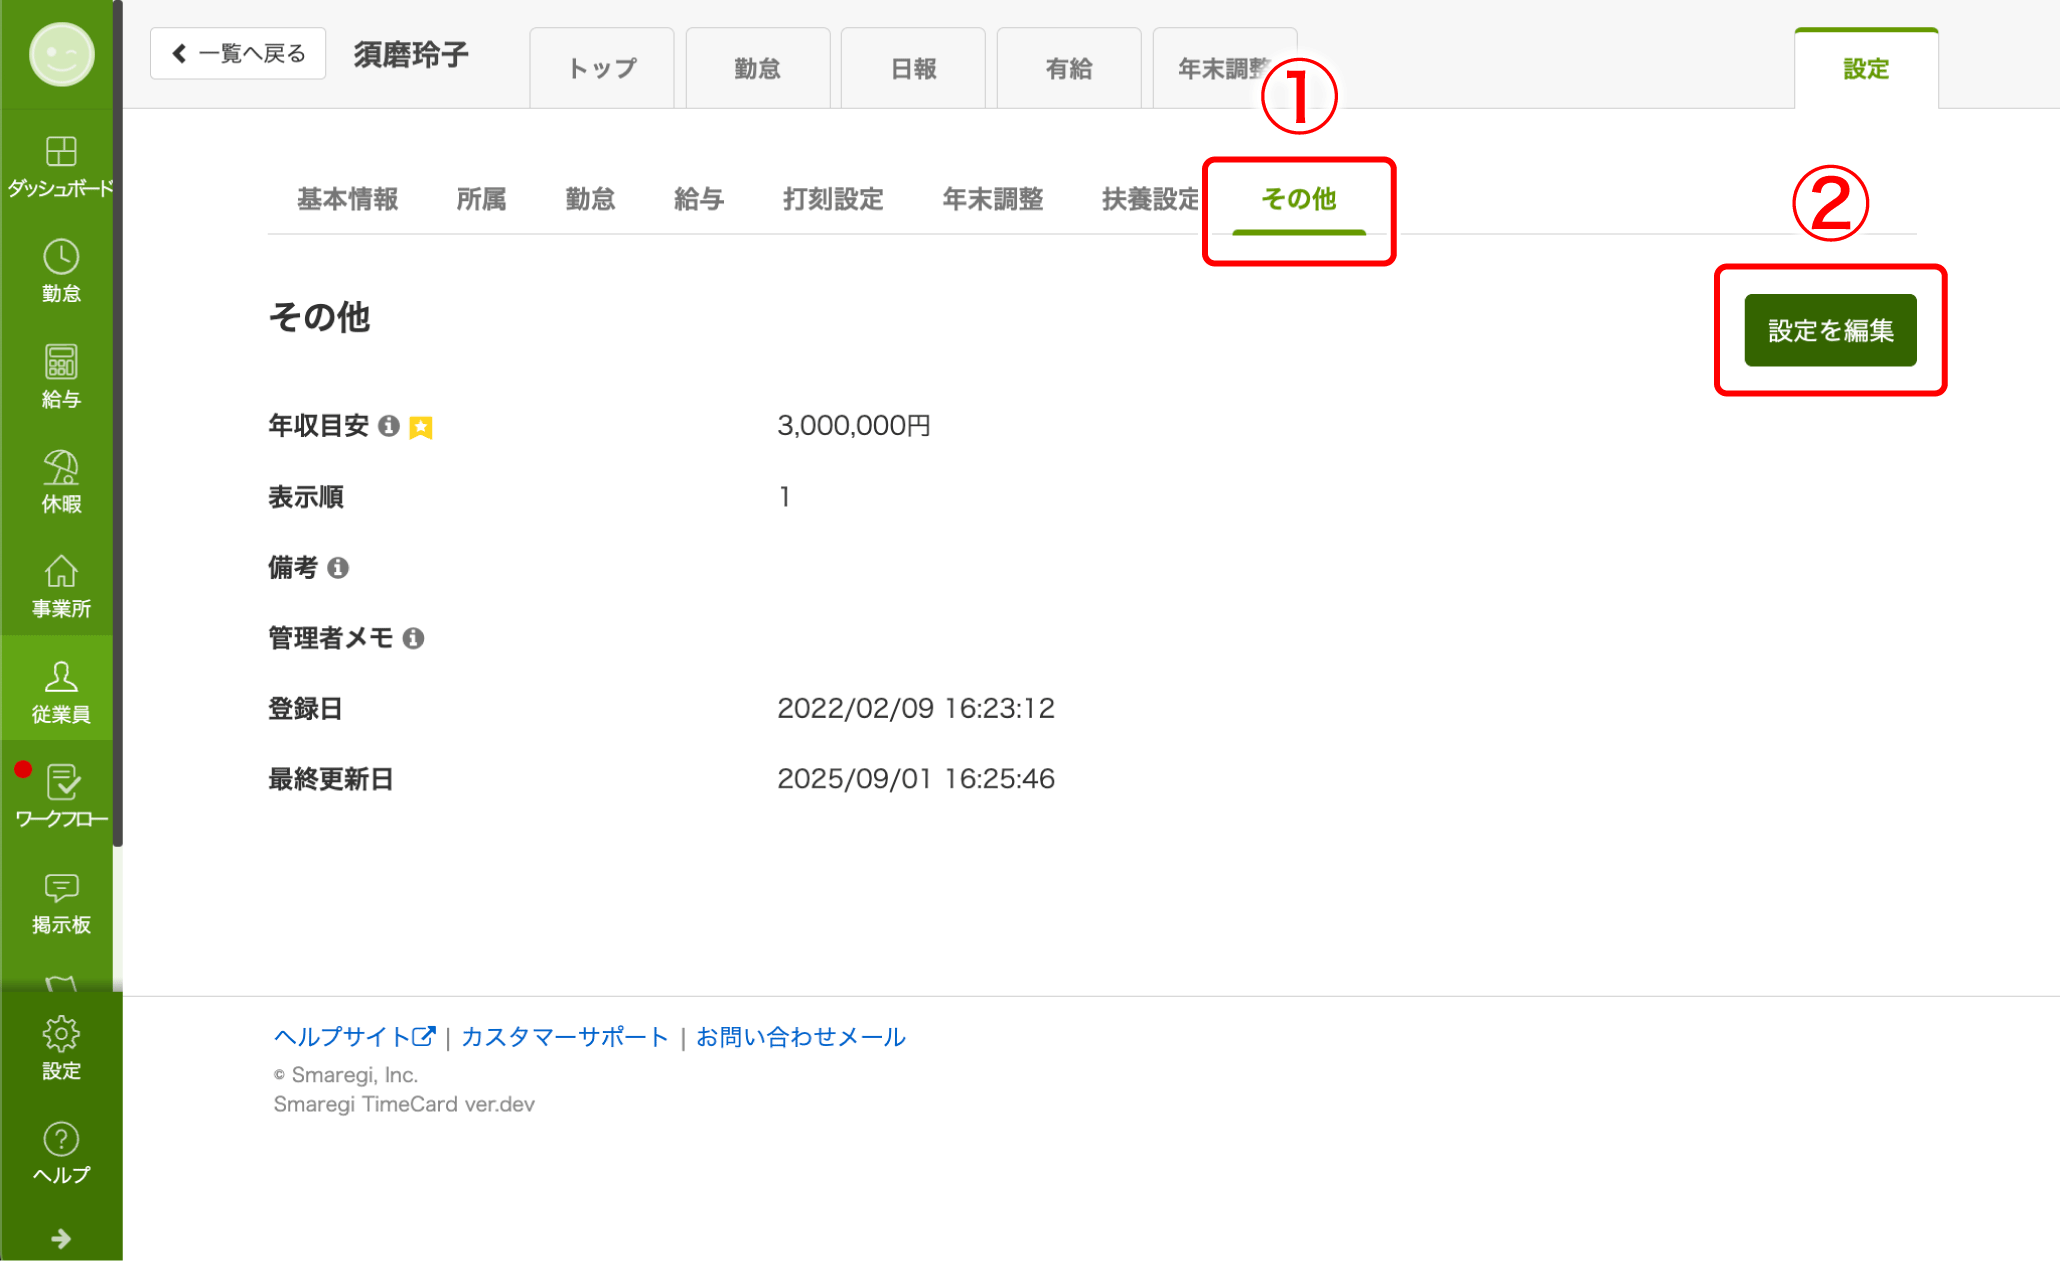Switch to the 日報 tab
This screenshot has height=1261, width=2060.
click(912, 68)
